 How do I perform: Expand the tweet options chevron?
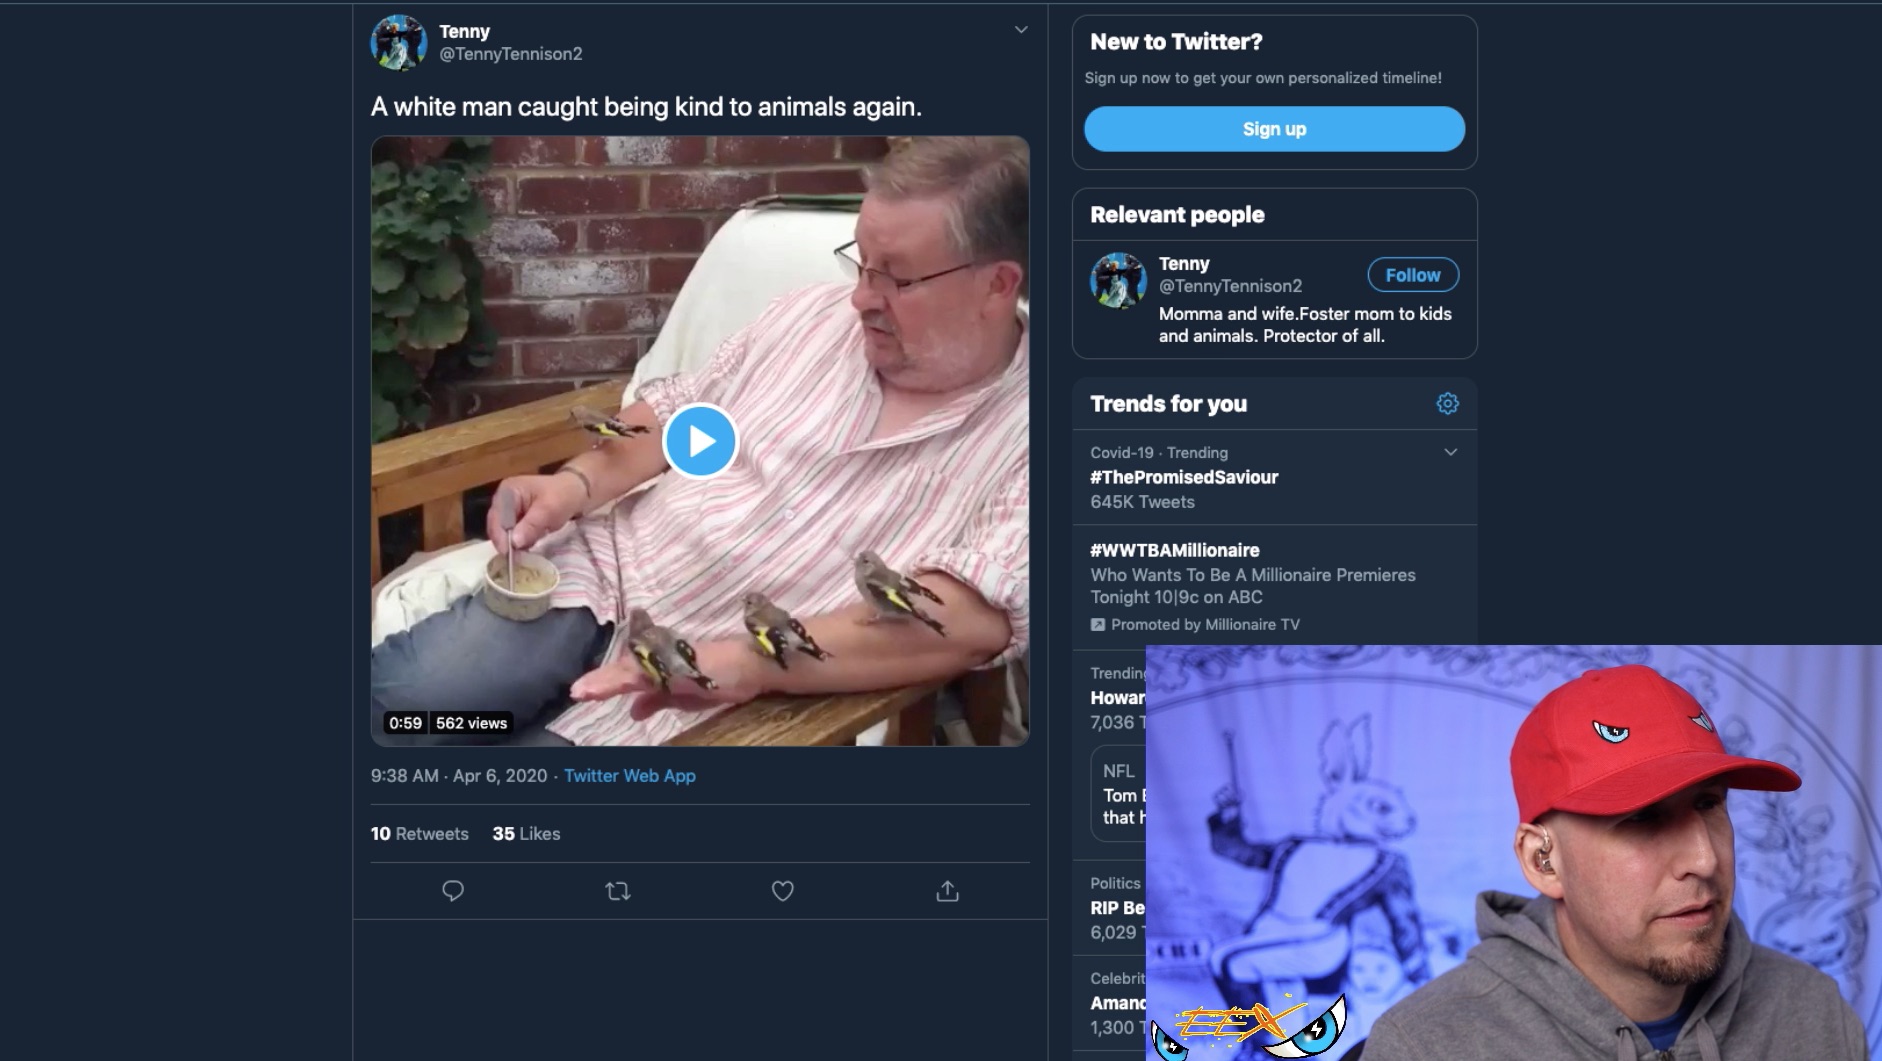(1021, 30)
